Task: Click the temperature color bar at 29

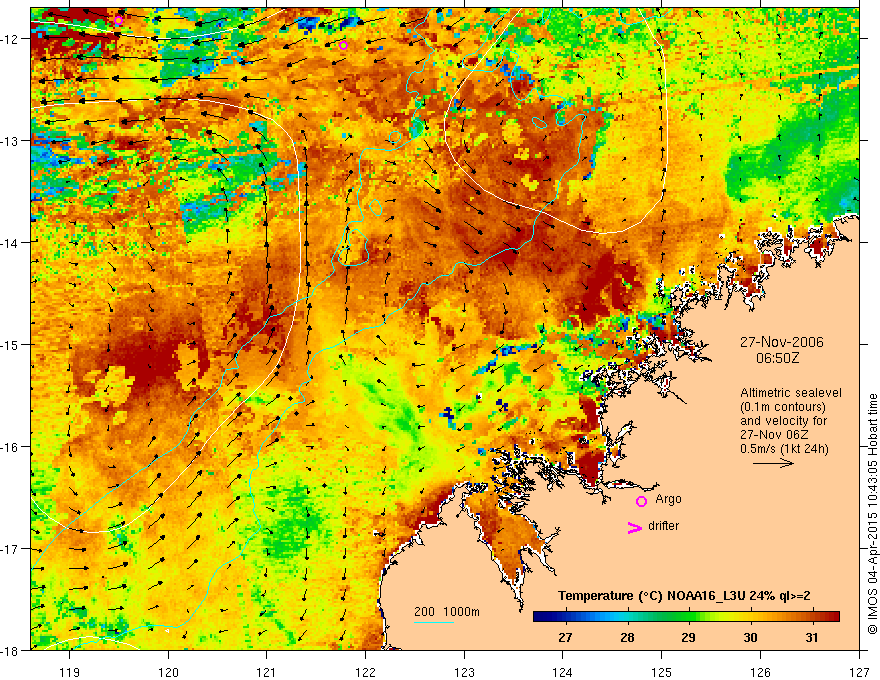Action: coord(689,617)
